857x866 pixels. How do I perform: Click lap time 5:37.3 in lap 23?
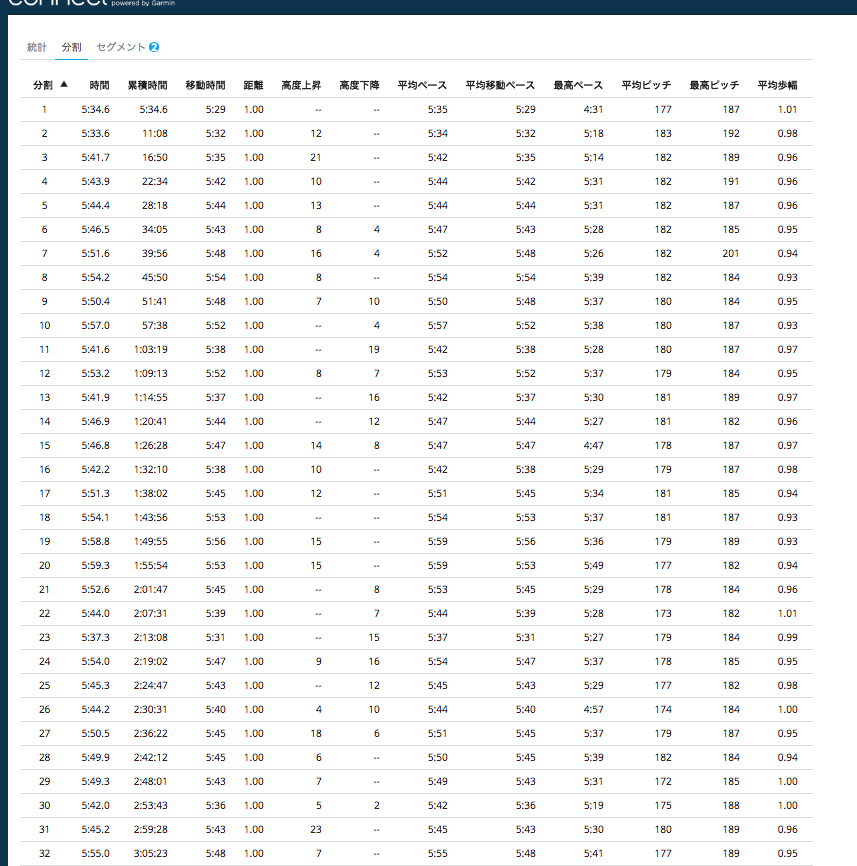click(96, 638)
